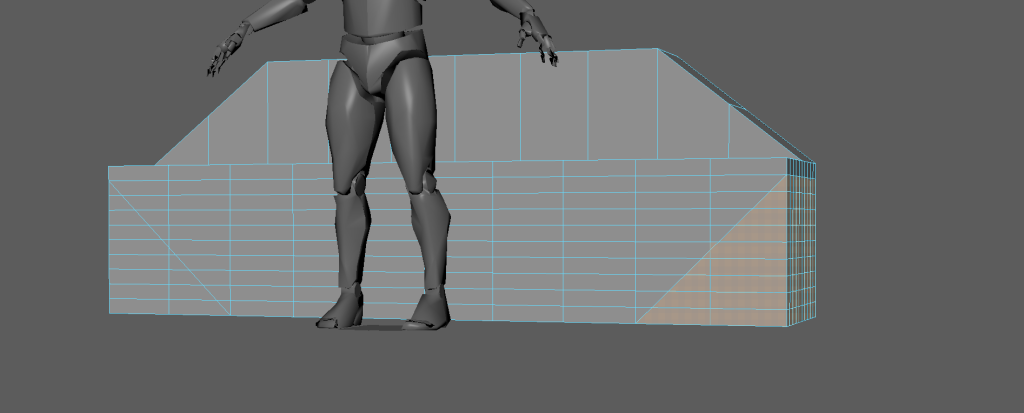
Task: Click the robot's knee joint on the right
Action: pyautogui.click(x=427, y=183)
